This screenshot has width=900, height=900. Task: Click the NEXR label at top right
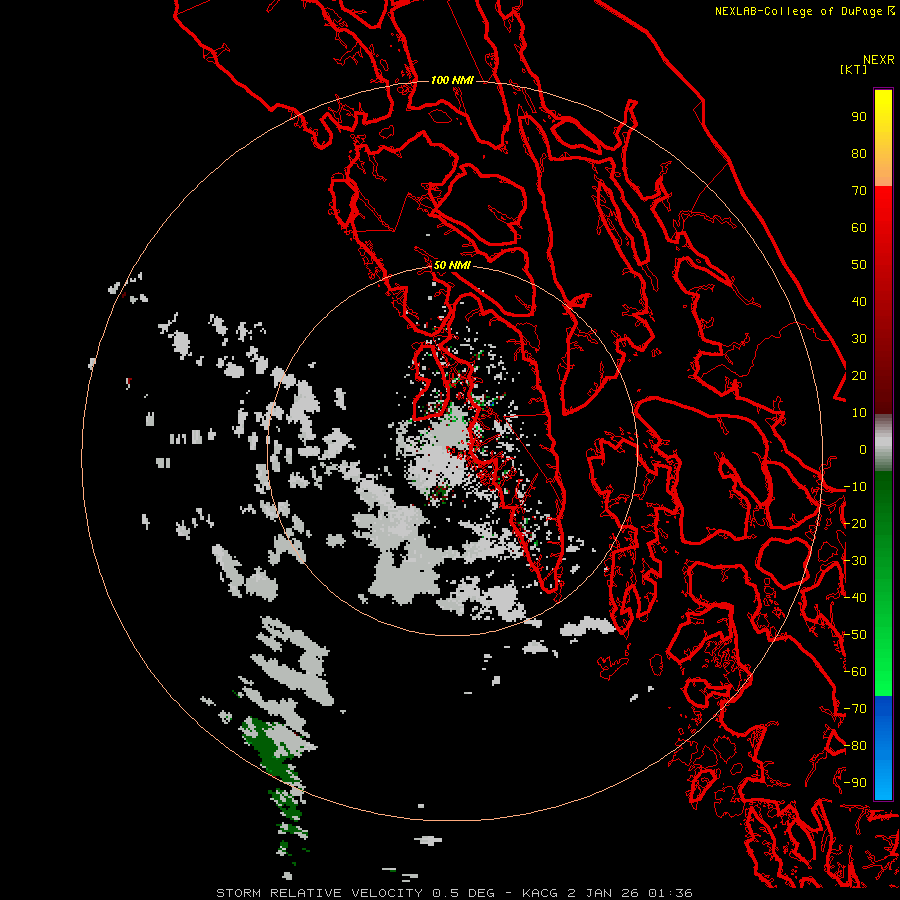(879, 60)
